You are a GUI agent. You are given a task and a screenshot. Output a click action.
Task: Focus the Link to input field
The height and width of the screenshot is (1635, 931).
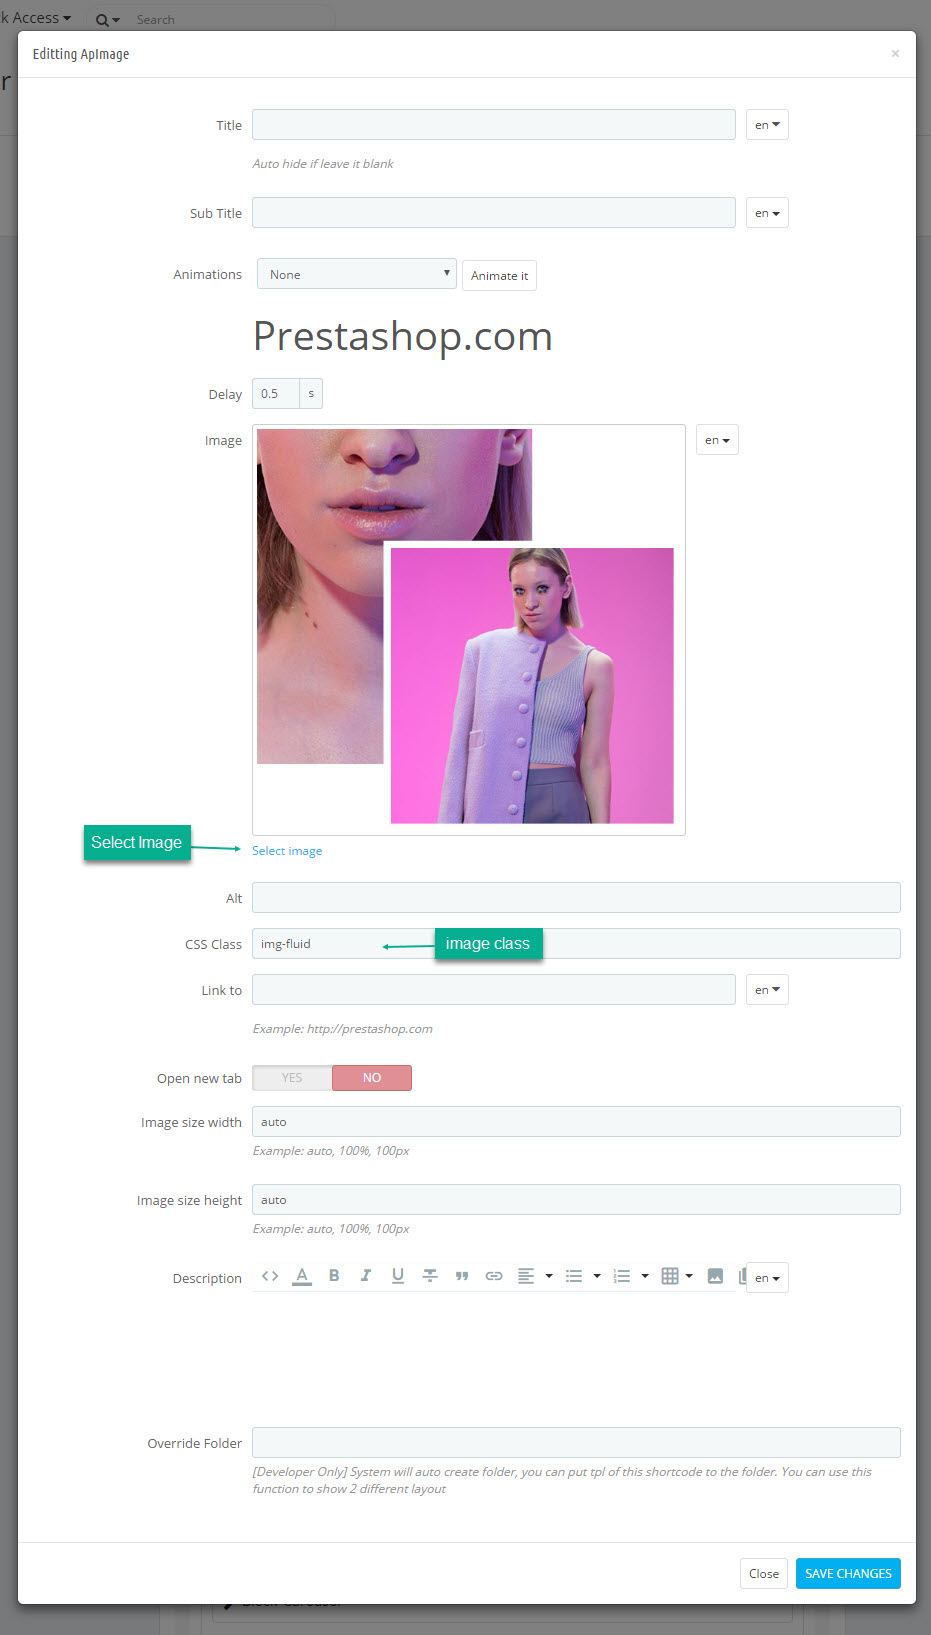pyautogui.click(x=494, y=990)
